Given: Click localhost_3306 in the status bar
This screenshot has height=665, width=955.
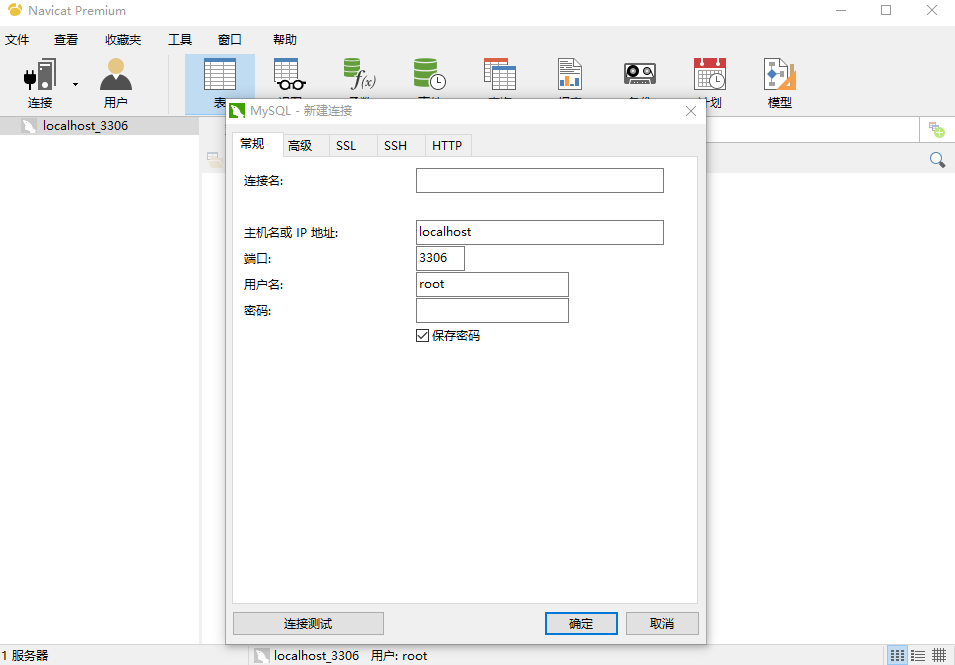Looking at the screenshot, I should (x=316, y=656).
